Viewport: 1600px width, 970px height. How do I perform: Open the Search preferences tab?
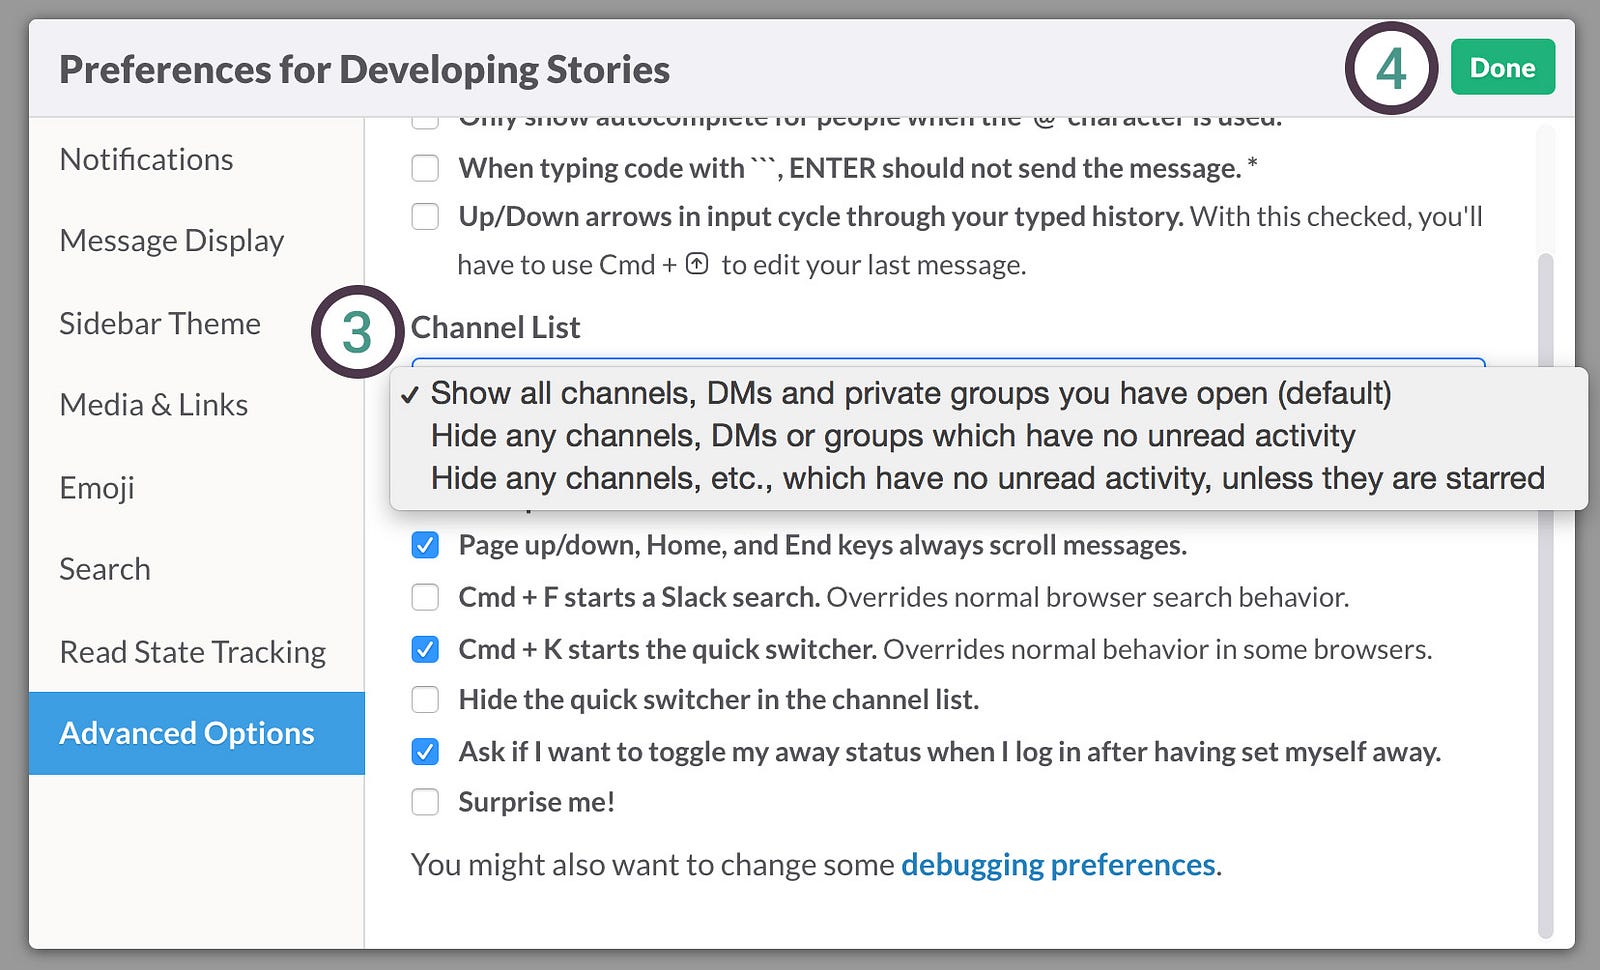pyautogui.click(x=105, y=569)
